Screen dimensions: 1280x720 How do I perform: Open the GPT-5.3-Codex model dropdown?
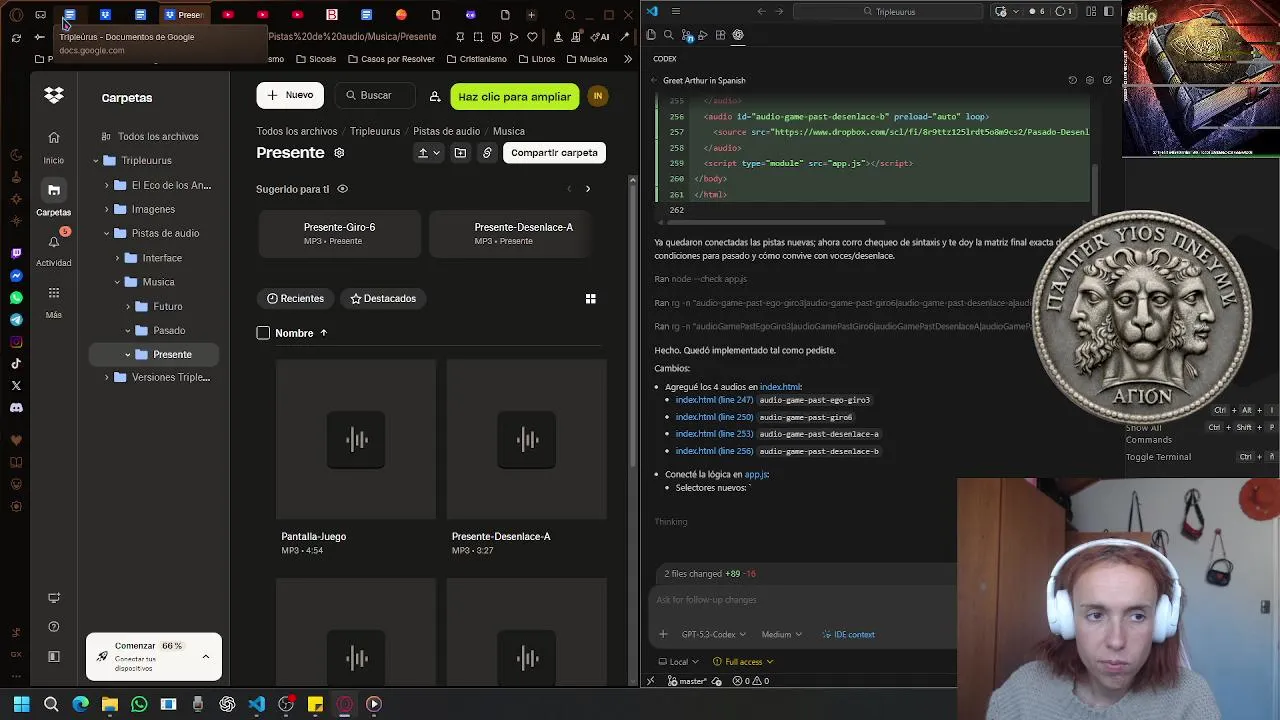click(713, 634)
